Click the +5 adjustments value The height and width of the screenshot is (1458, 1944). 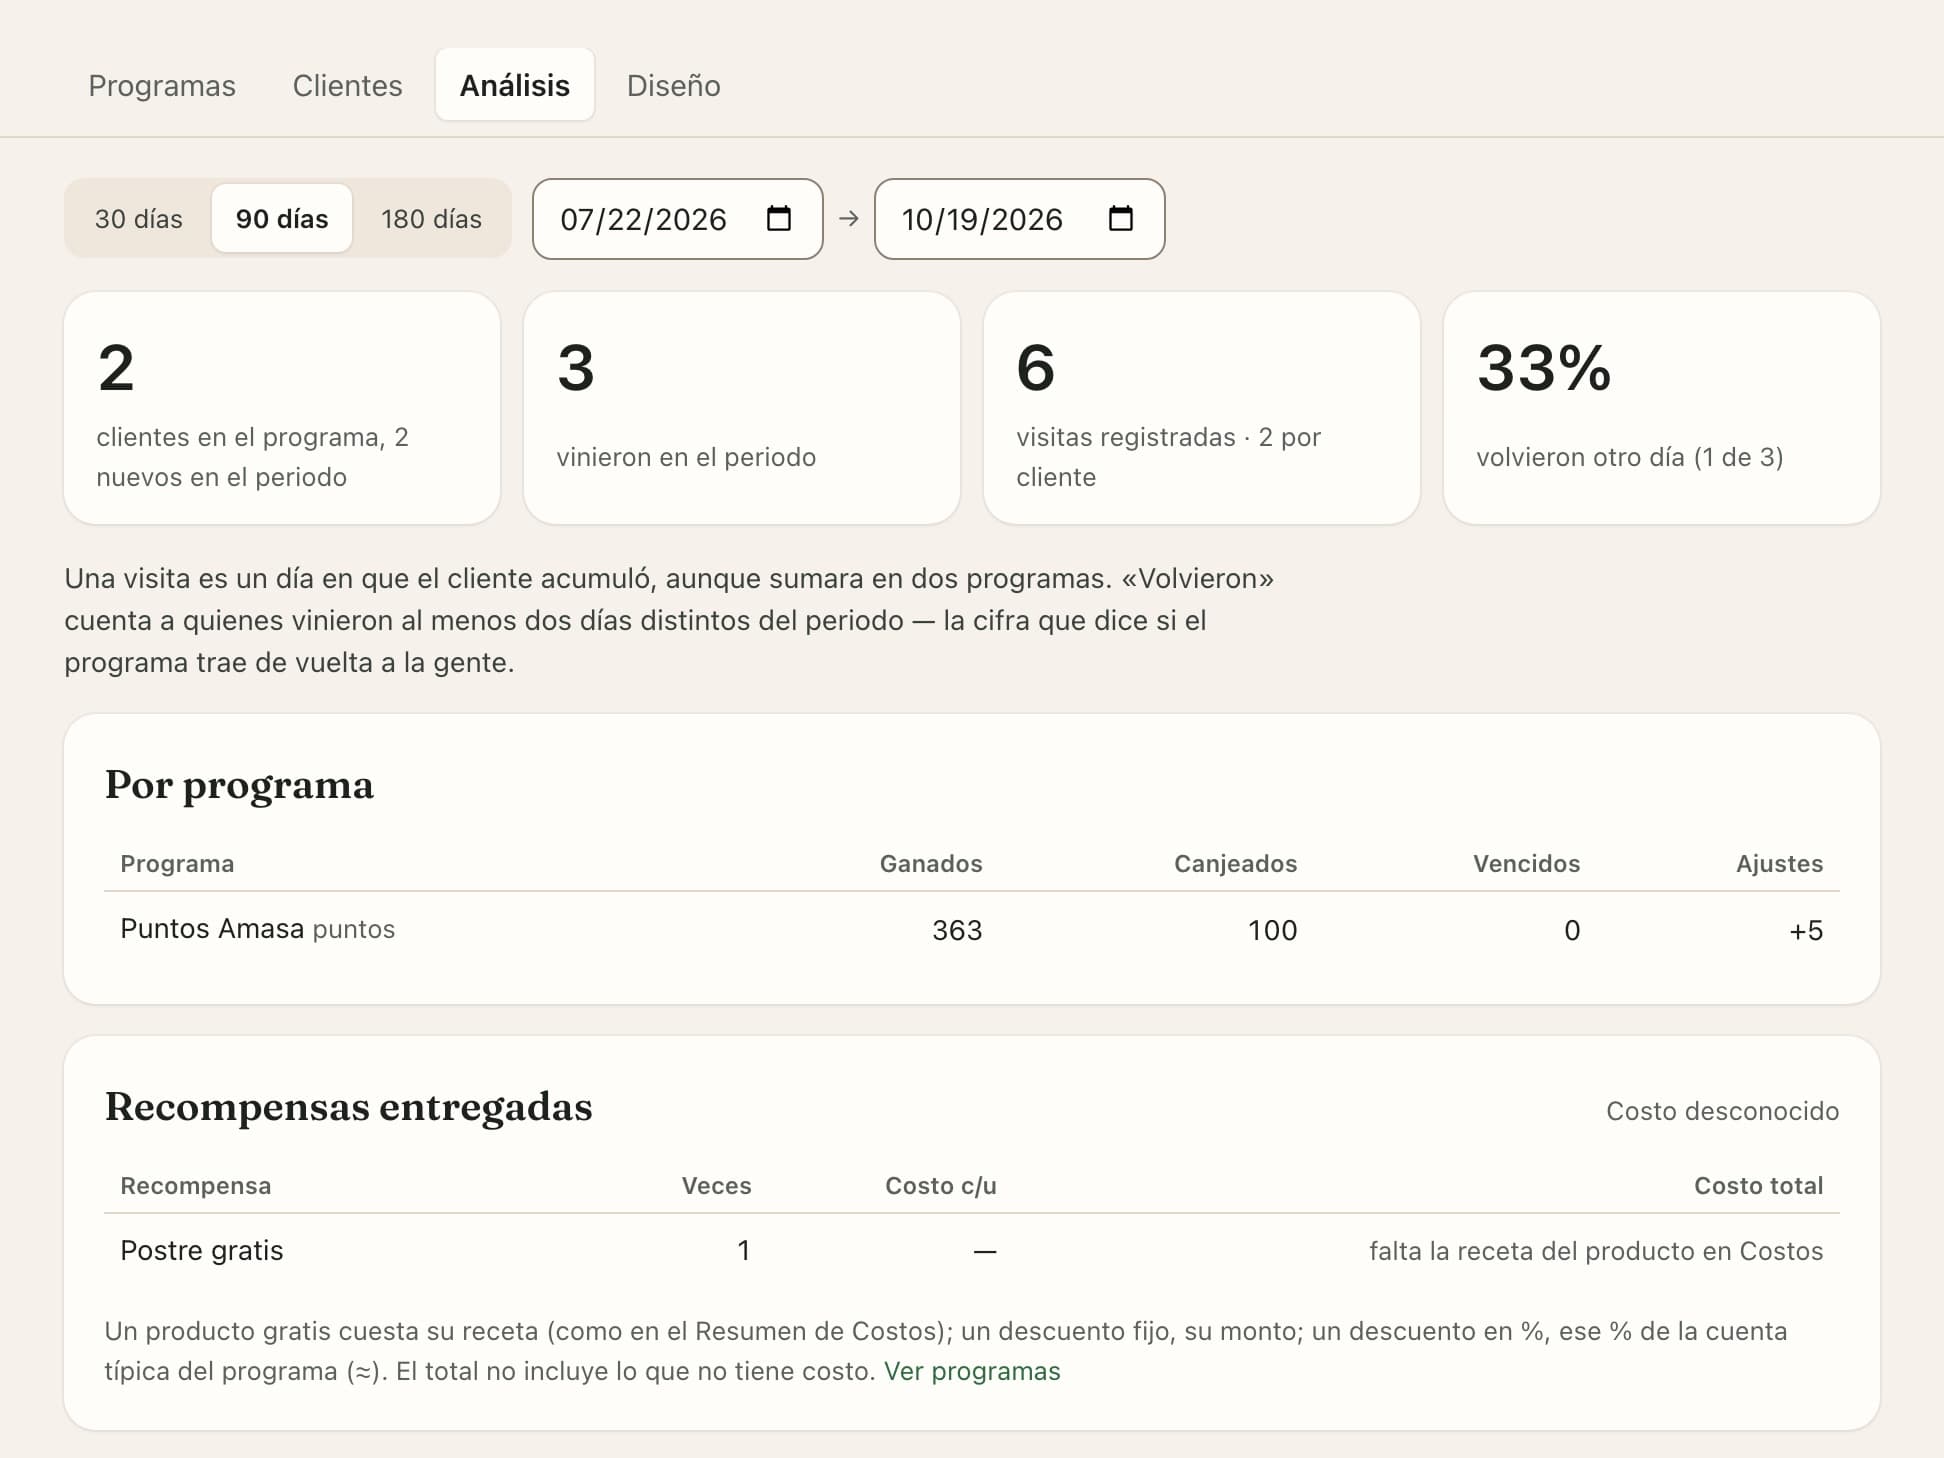point(1806,931)
